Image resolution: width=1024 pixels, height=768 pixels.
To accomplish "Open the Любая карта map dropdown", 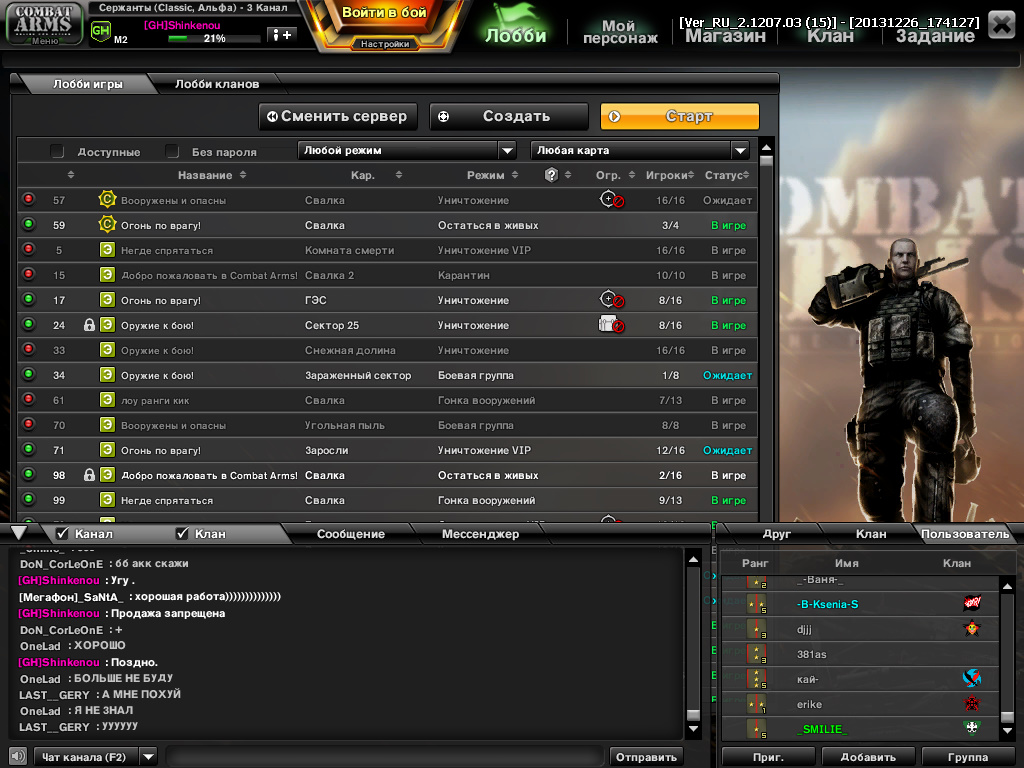I will tap(639, 150).
